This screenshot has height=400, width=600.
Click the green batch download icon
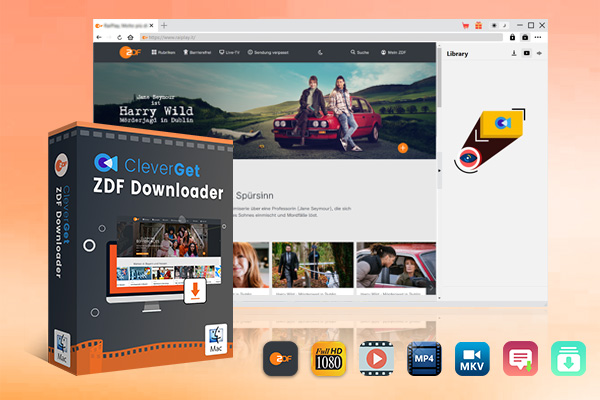pos(568,359)
